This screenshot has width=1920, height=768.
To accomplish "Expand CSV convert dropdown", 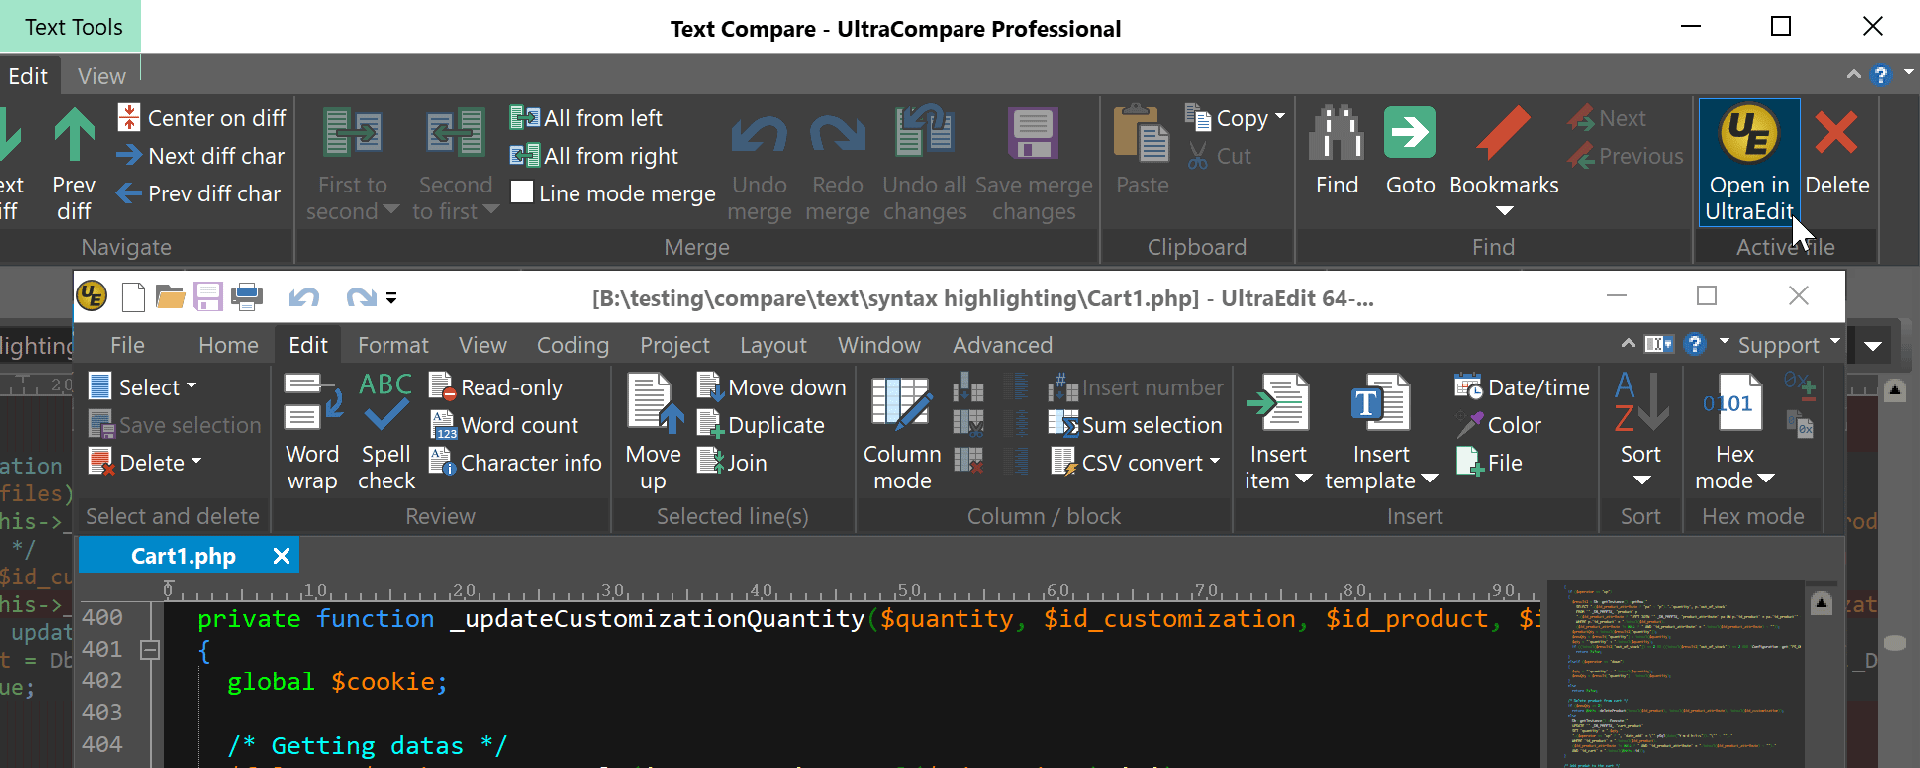I will [1215, 461].
